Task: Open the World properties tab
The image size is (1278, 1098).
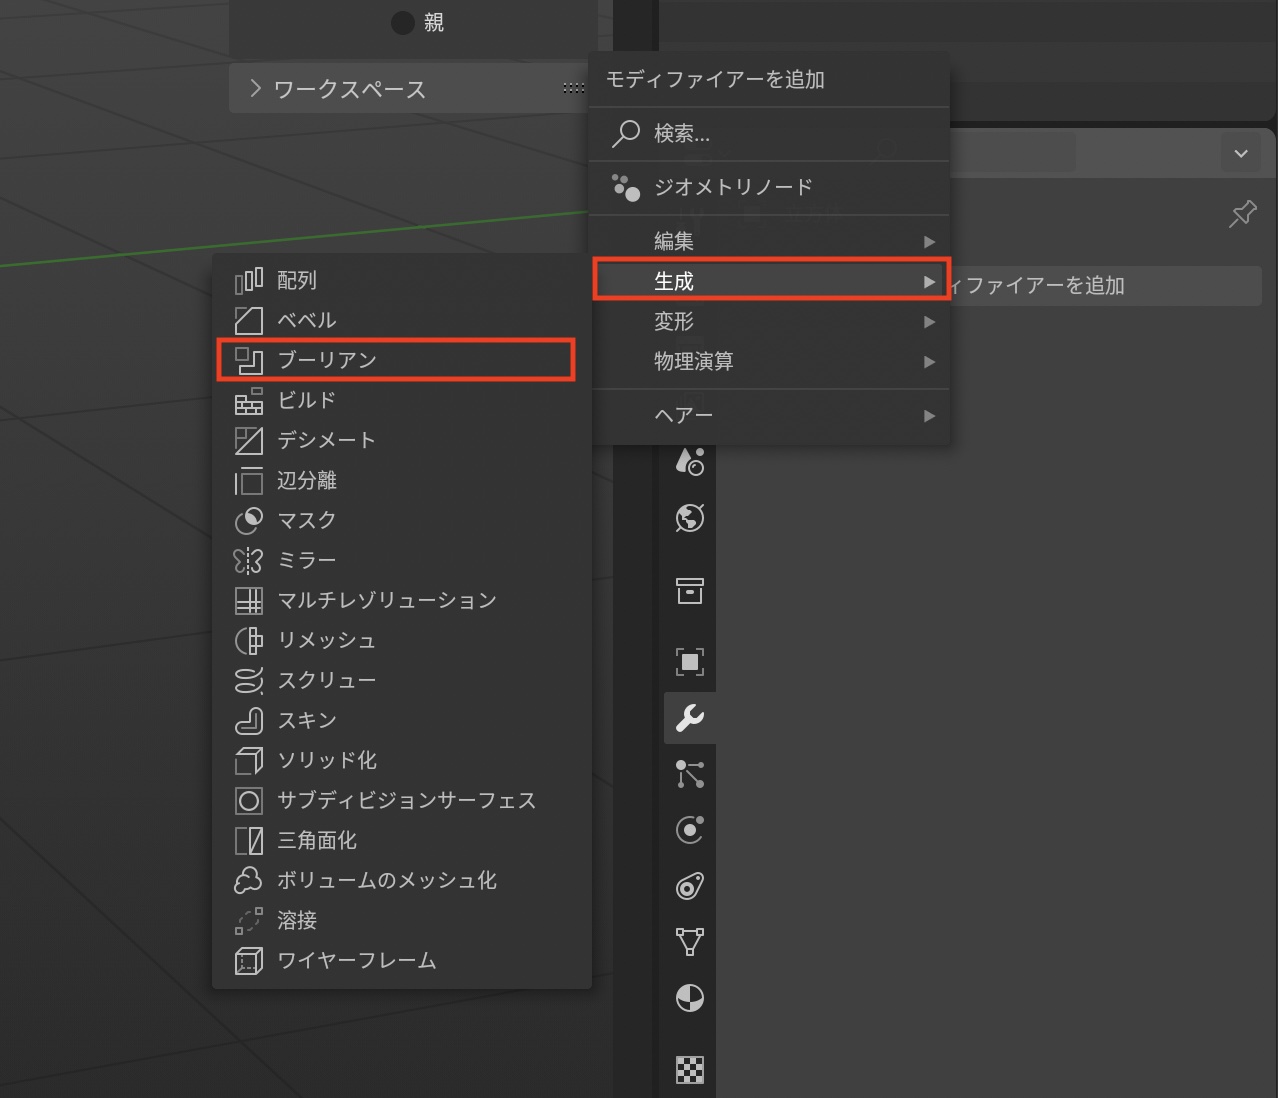Action: coord(690,518)
